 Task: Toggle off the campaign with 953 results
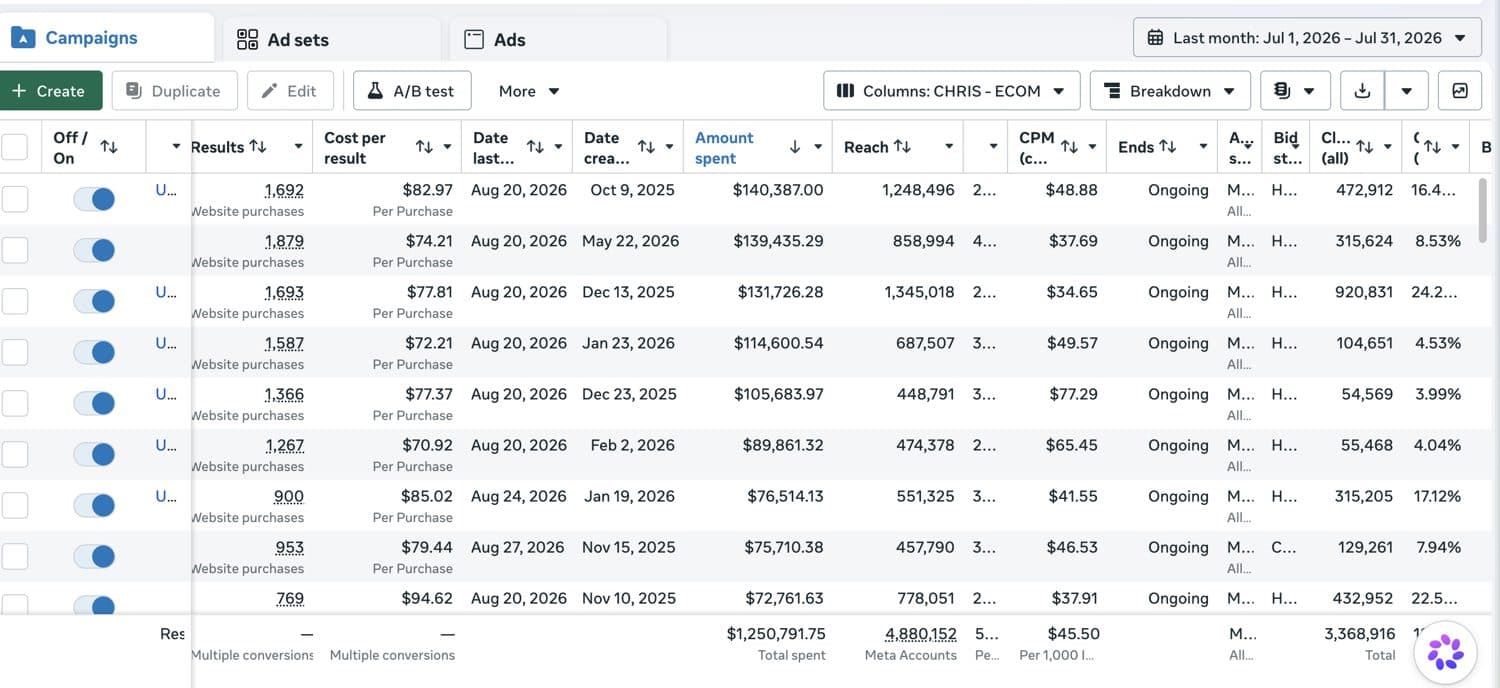pyautogui.click(x=94, y=556)
